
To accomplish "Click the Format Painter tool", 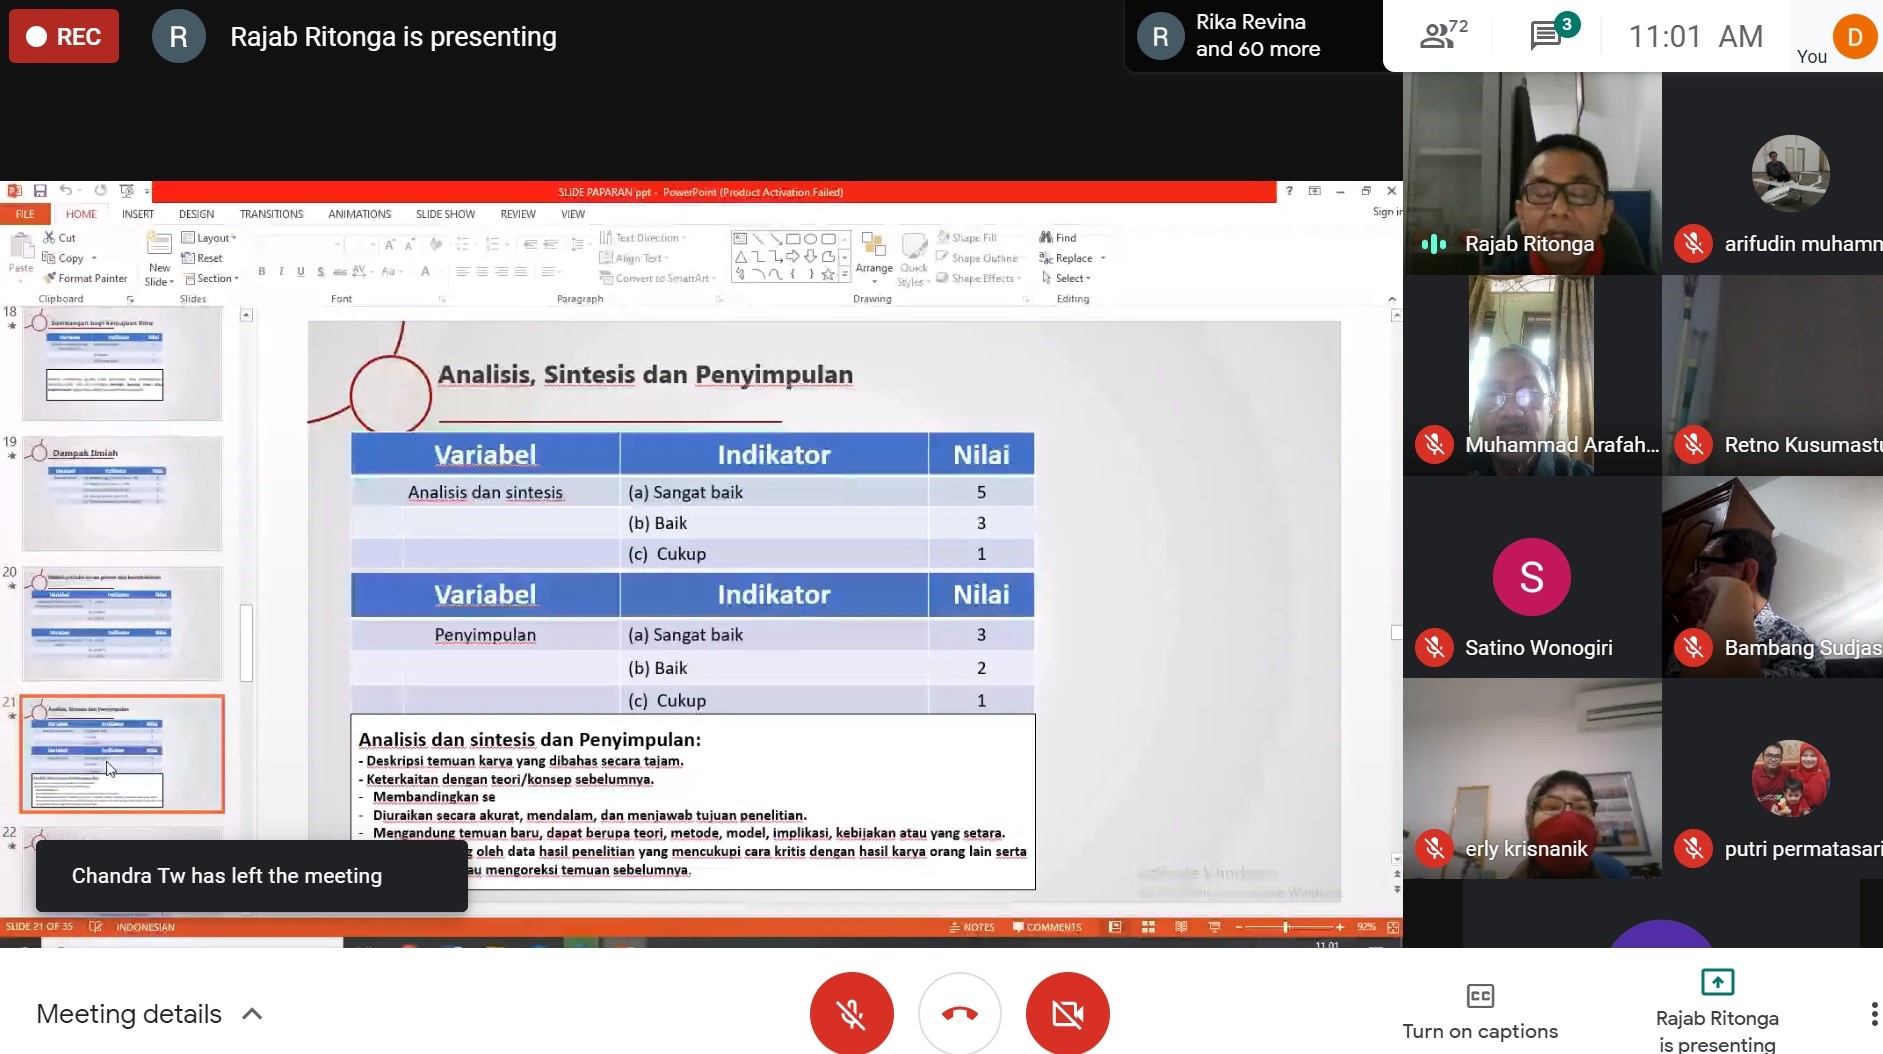I will point(85,279).
